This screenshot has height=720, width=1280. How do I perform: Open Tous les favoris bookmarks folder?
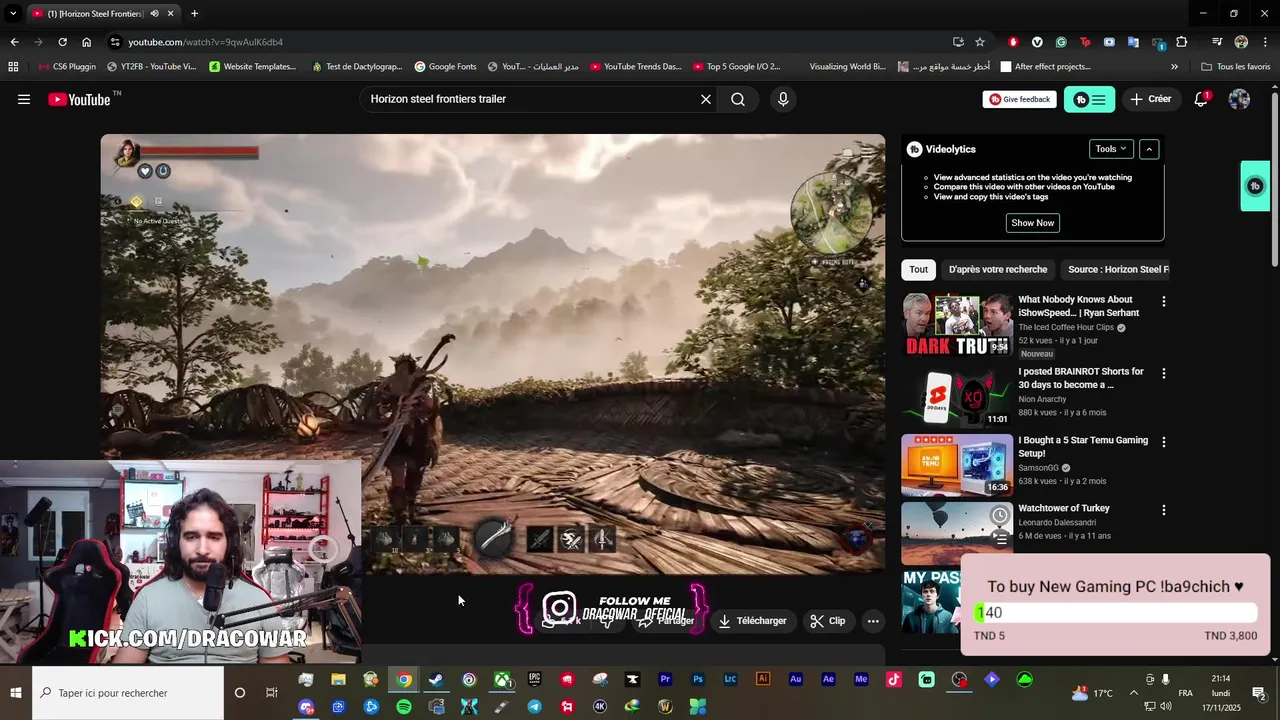click(x=1236, y=67)
